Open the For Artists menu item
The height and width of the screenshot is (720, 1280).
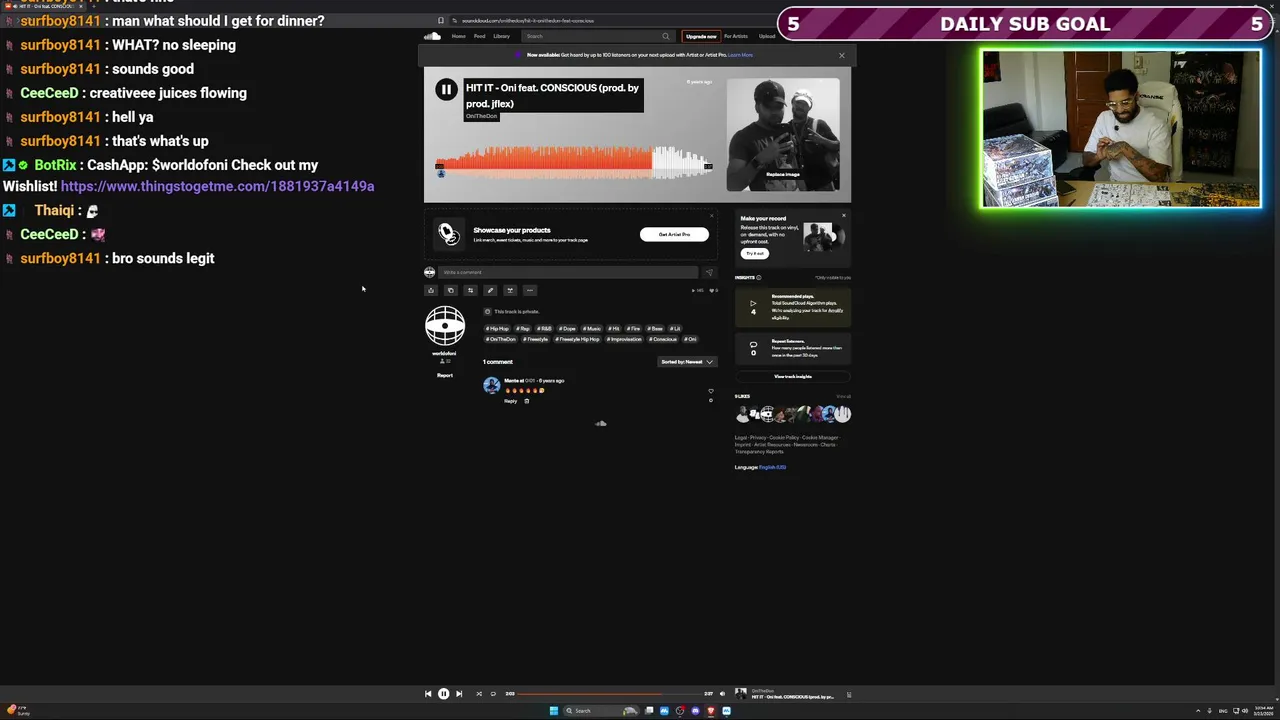736,36
